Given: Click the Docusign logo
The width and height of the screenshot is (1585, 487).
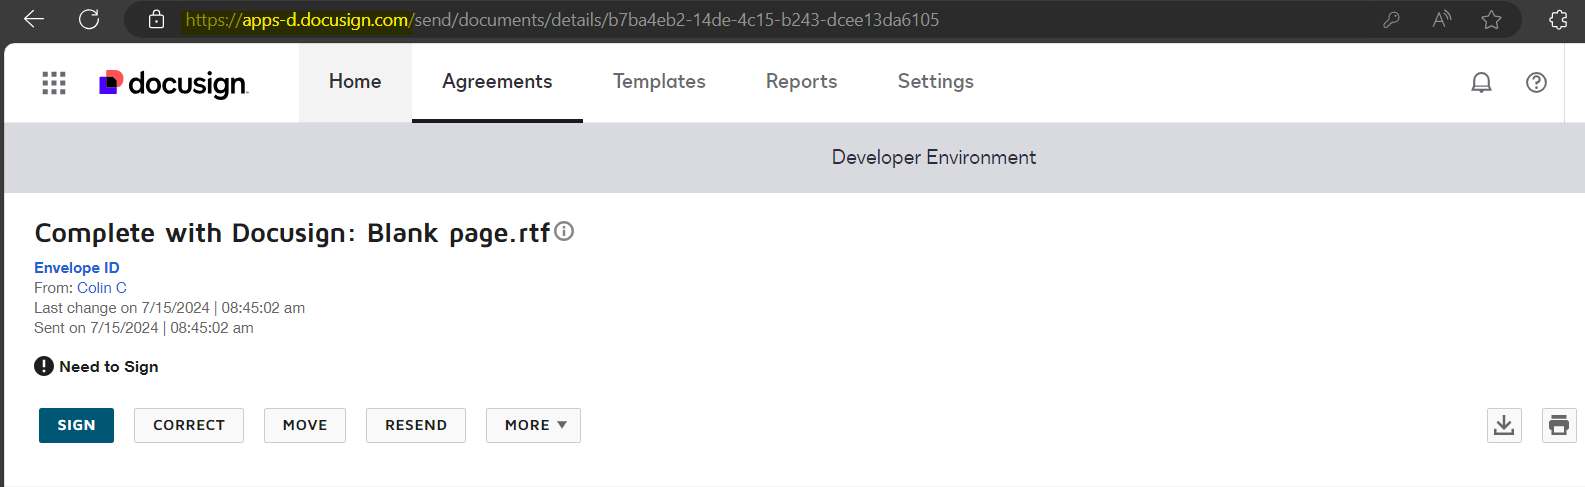Looking at the screenshot, I should 173,83.
